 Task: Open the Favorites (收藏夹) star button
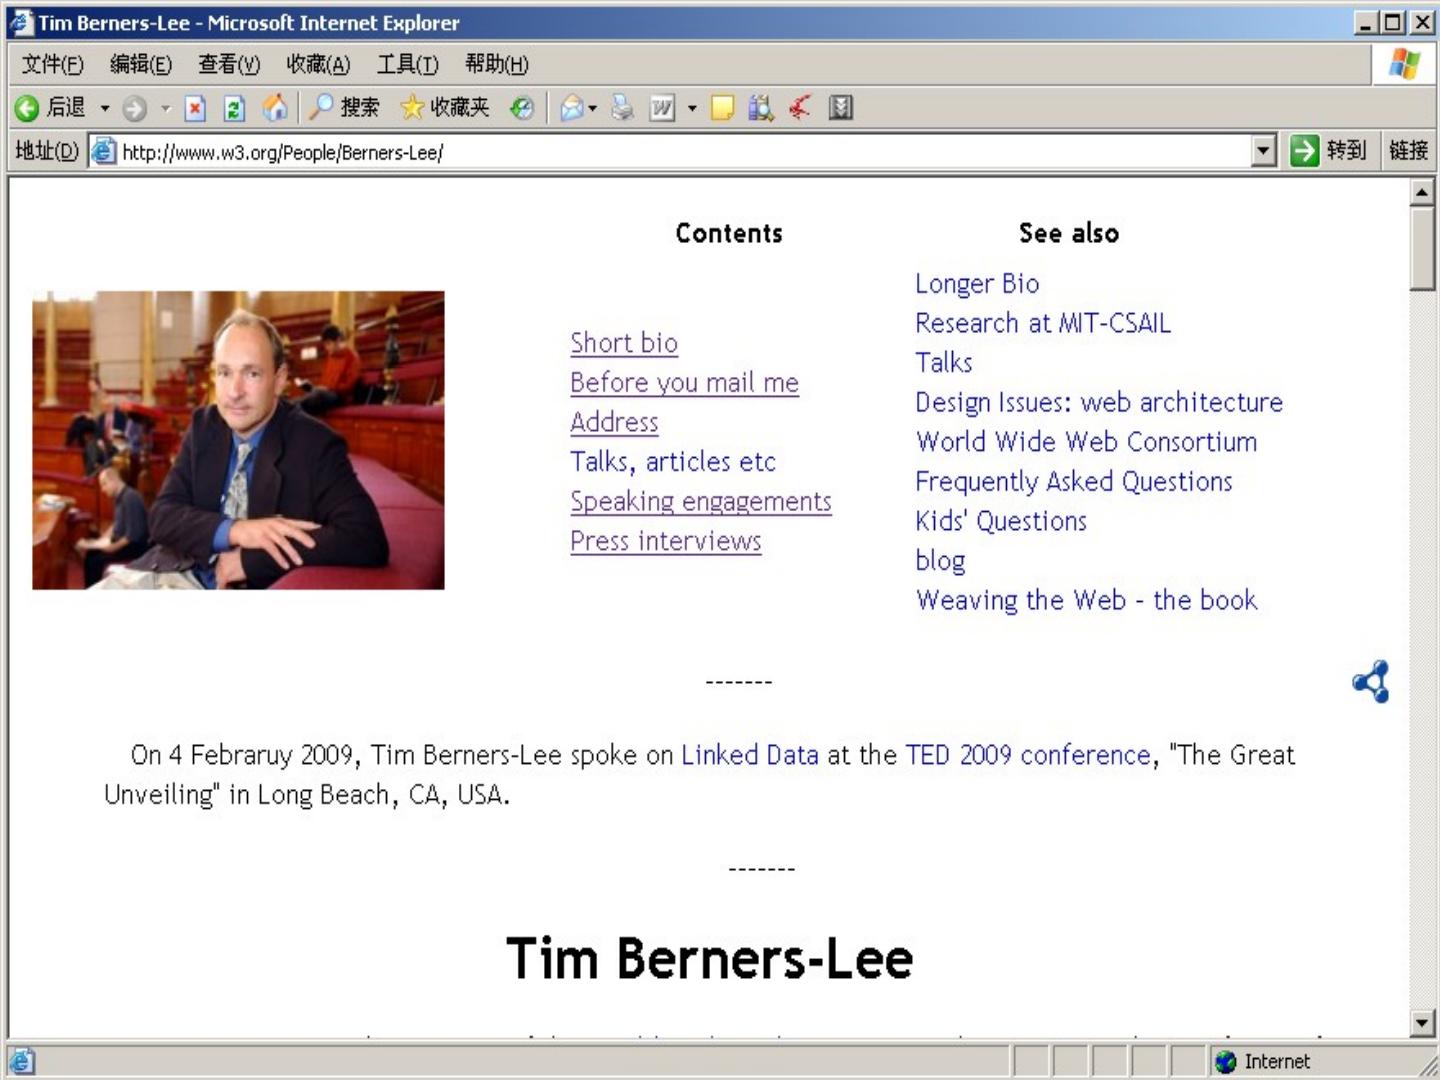coord(444,108)
